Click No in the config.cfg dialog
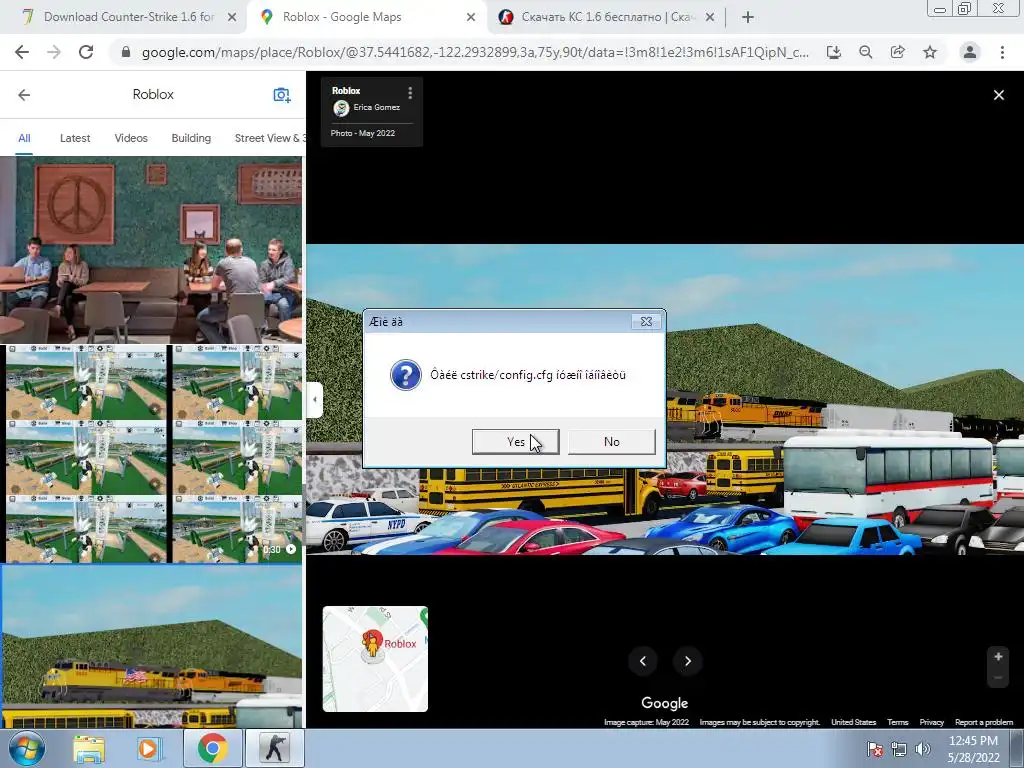The height and width of the screenshot is (768, 1024). (x=611, y=441)
